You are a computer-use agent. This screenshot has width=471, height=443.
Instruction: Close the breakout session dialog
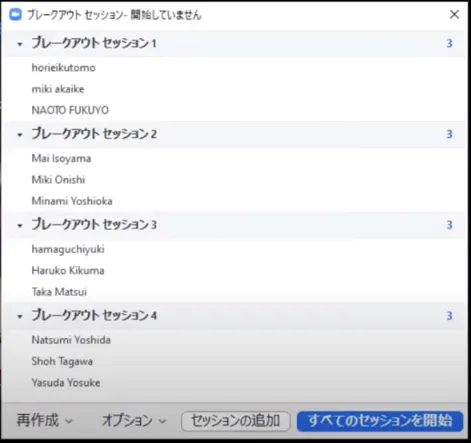454,14
